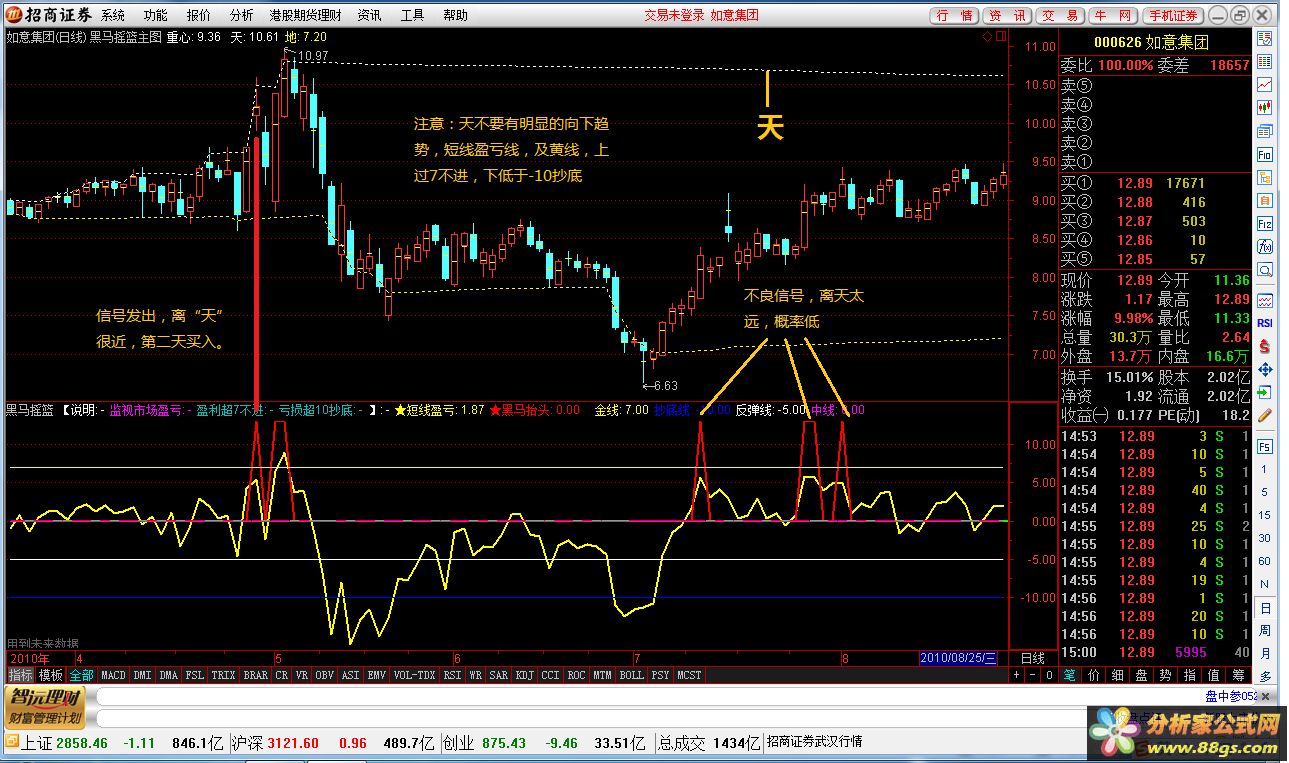
Task: Open the 帮助 menu
Action: point(455,15)
